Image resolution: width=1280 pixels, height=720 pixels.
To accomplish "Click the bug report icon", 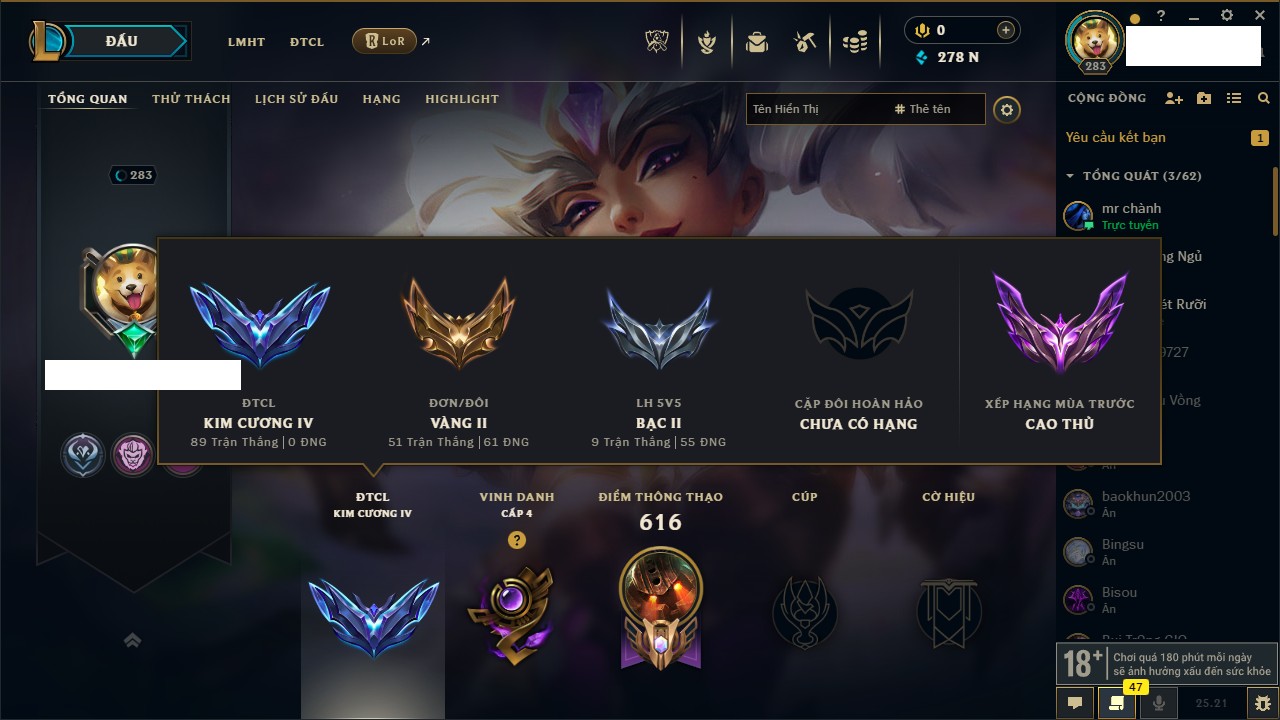I will (1262, 703).
